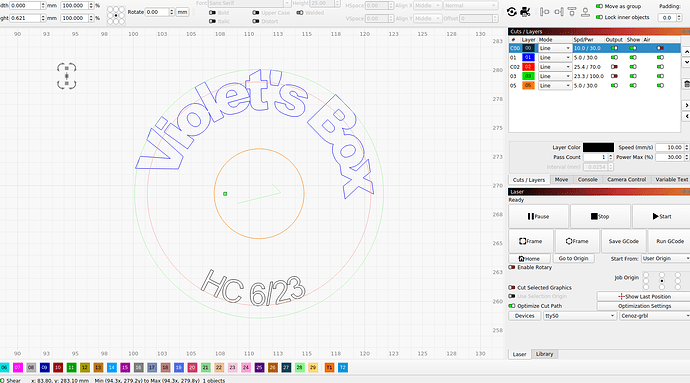690x383 pixels.
Task: Click the Update Camera Overlay icon
Action: tap(511, 12)
